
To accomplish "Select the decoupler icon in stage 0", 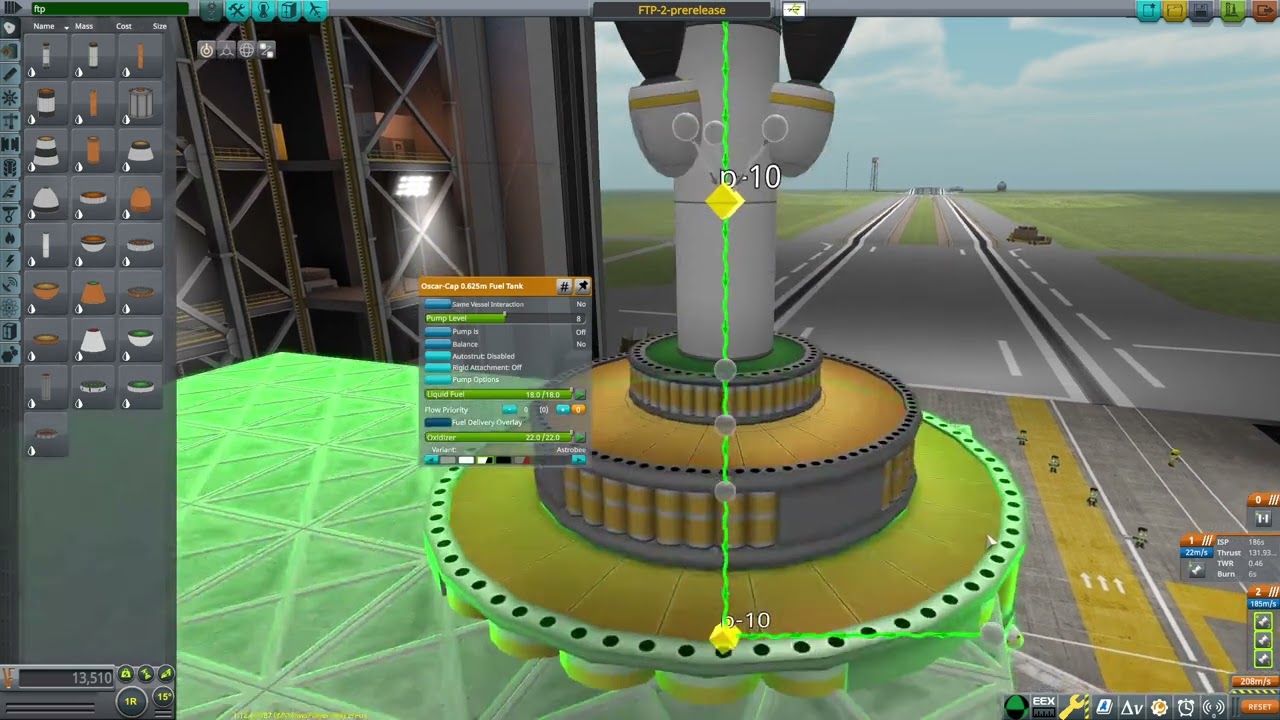I will point(1264,519).
